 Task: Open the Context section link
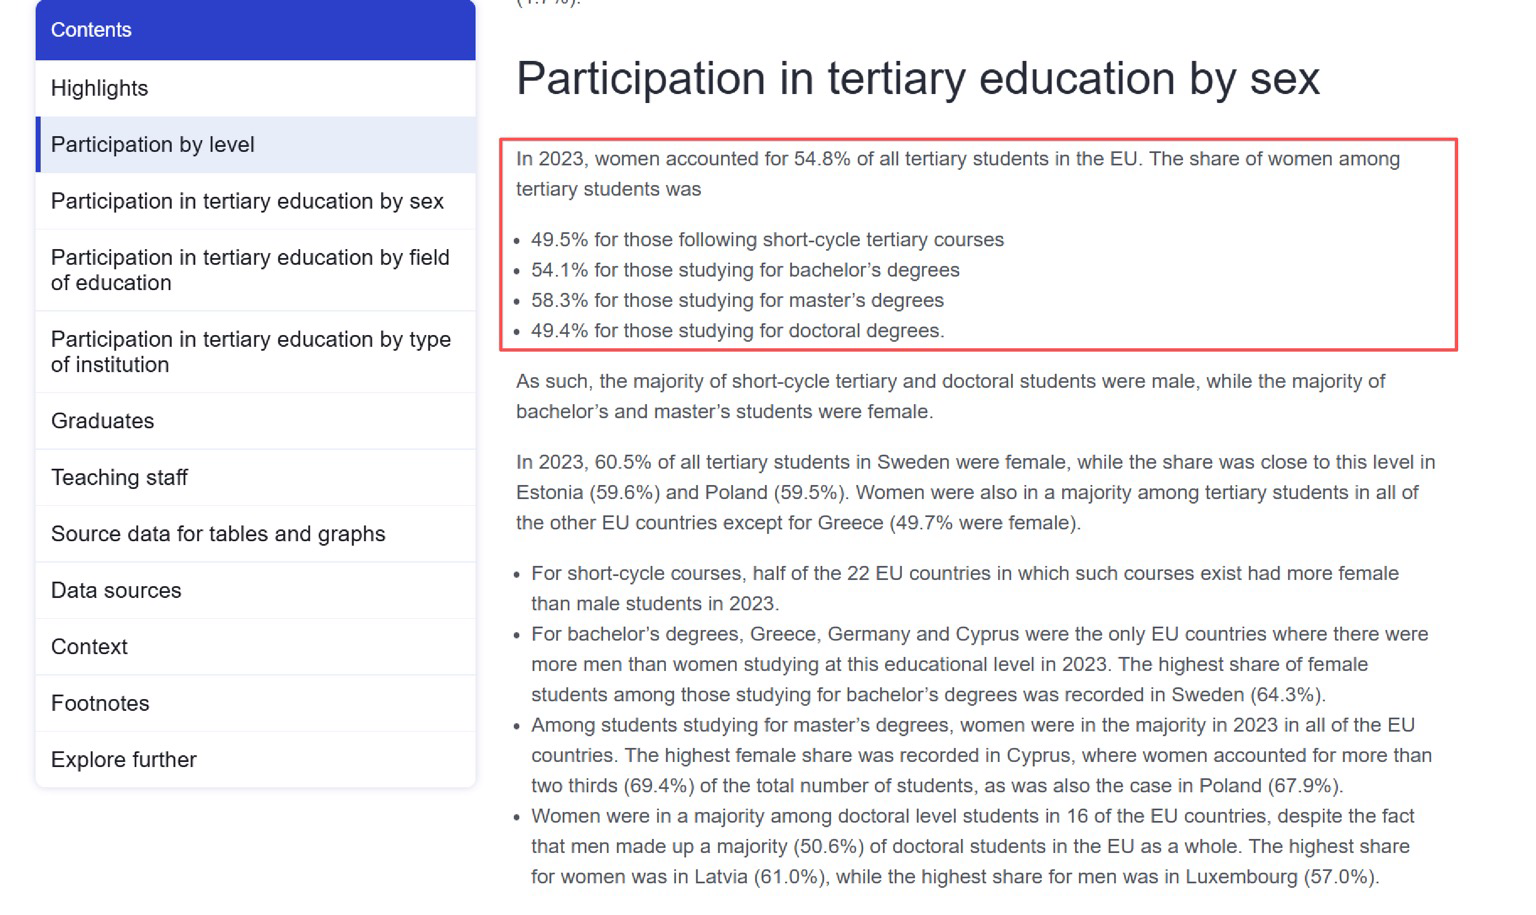(89, 647)
